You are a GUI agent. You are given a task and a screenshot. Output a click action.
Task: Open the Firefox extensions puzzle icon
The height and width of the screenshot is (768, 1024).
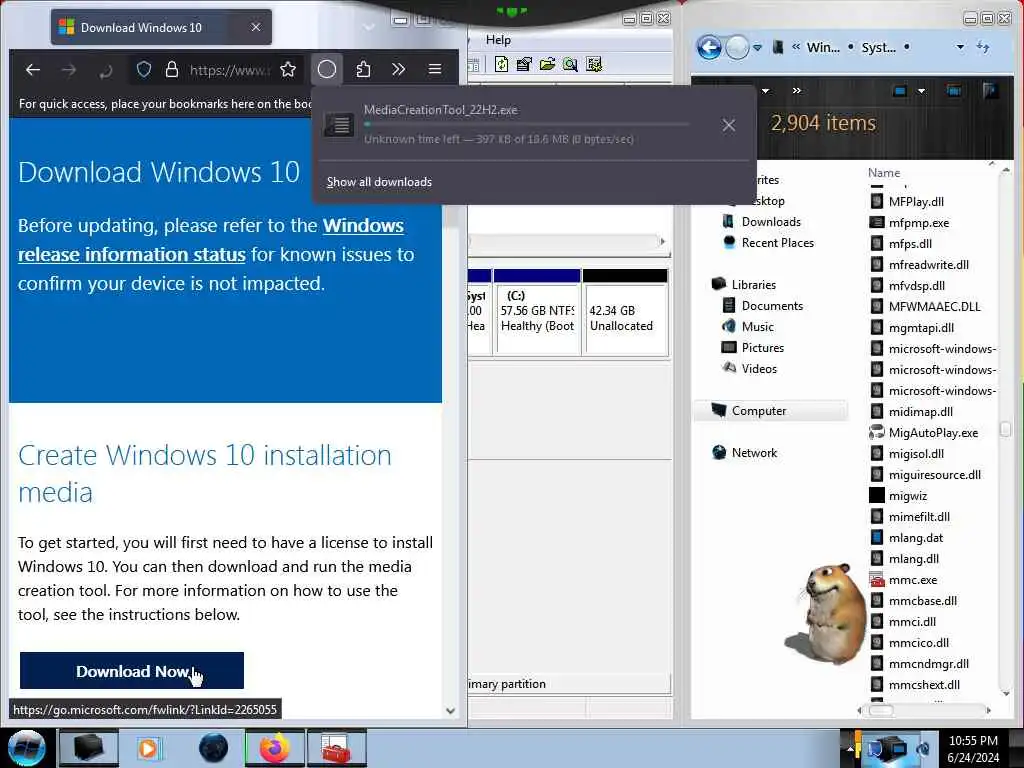[363, 69]
